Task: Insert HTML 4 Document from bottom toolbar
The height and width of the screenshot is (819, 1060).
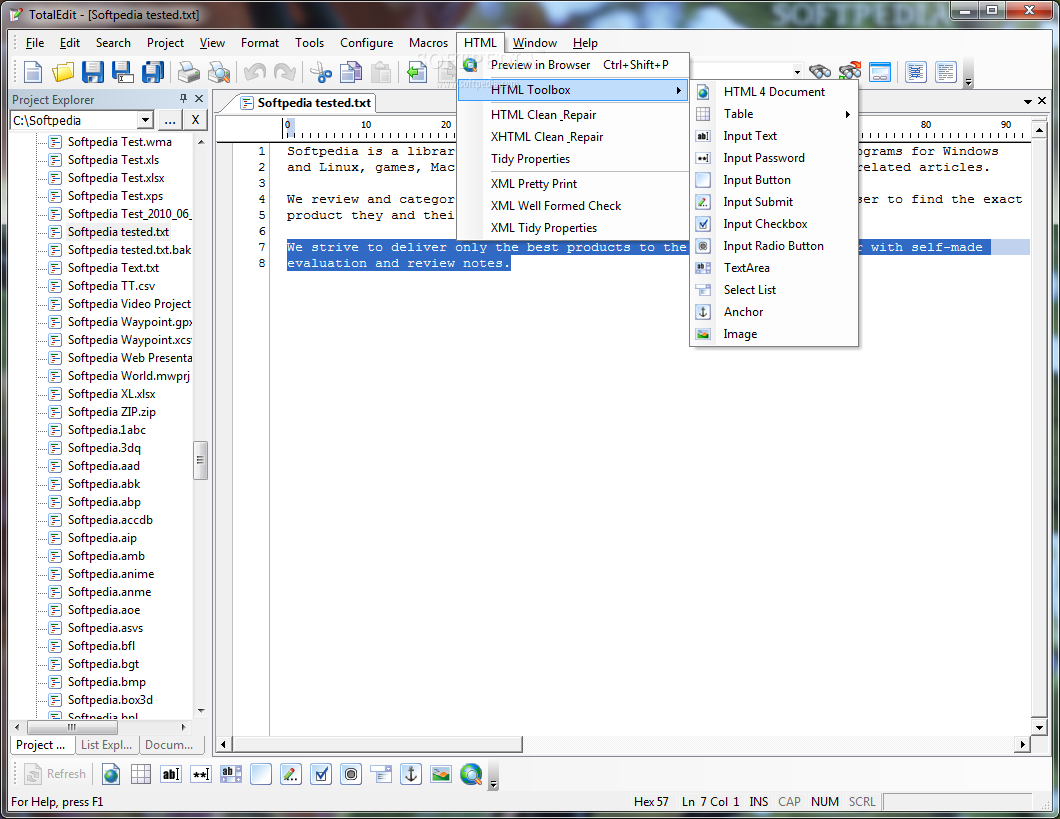Action: (x=112, y=774)
